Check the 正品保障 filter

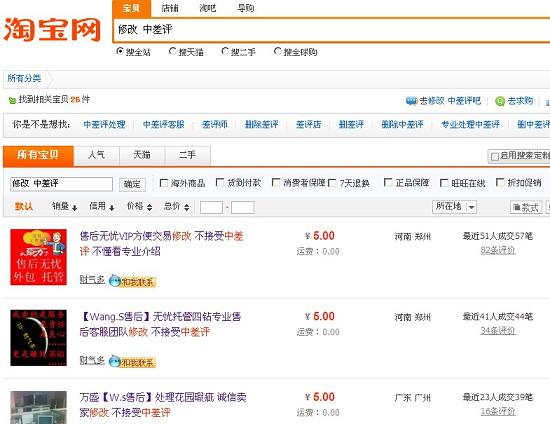[x=388, y=182]
